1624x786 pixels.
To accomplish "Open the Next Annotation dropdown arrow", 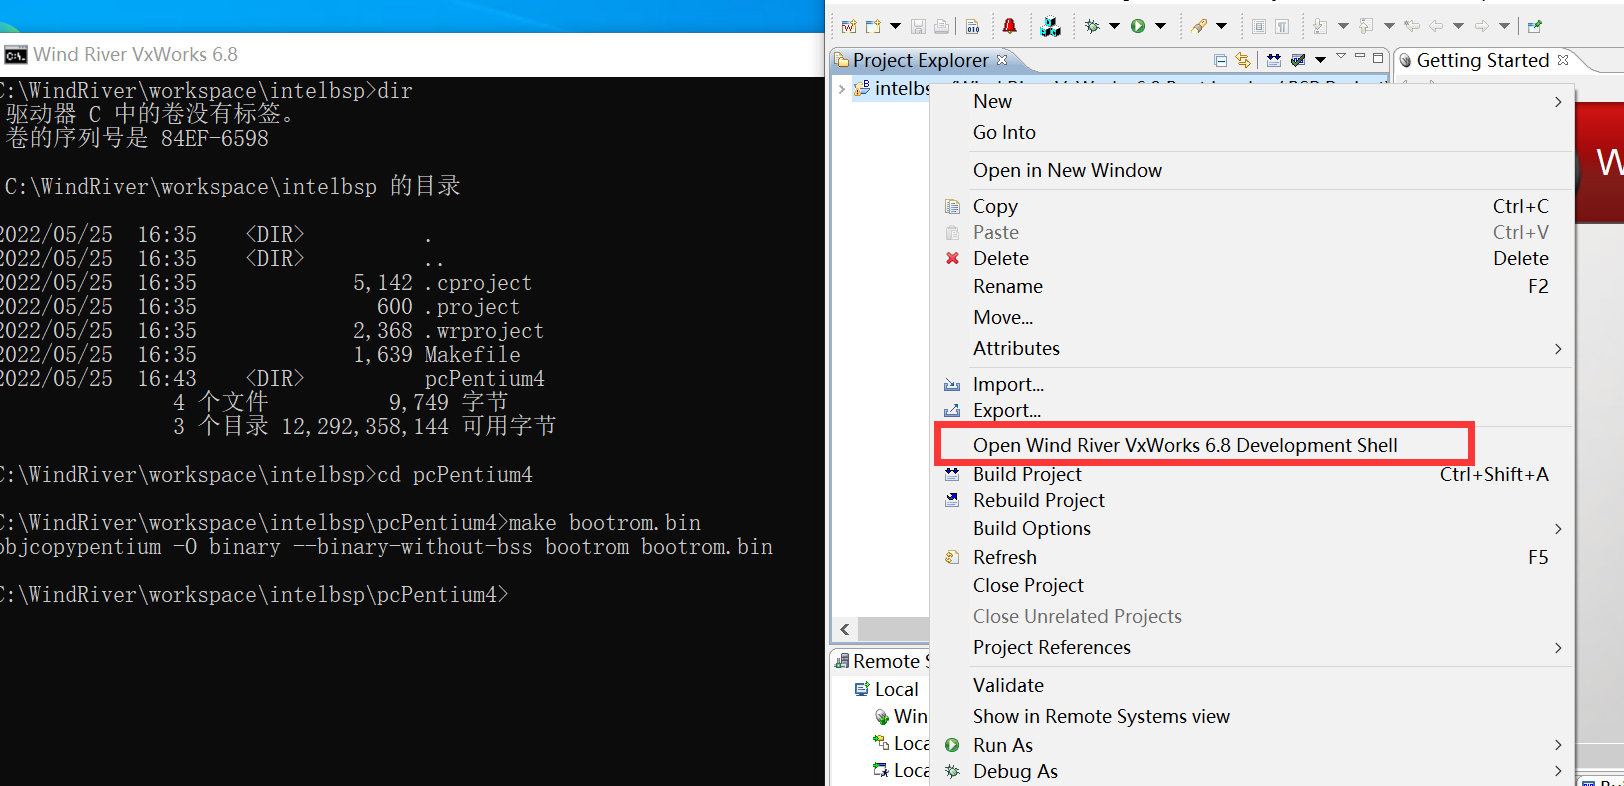I will coord(1343,26).
